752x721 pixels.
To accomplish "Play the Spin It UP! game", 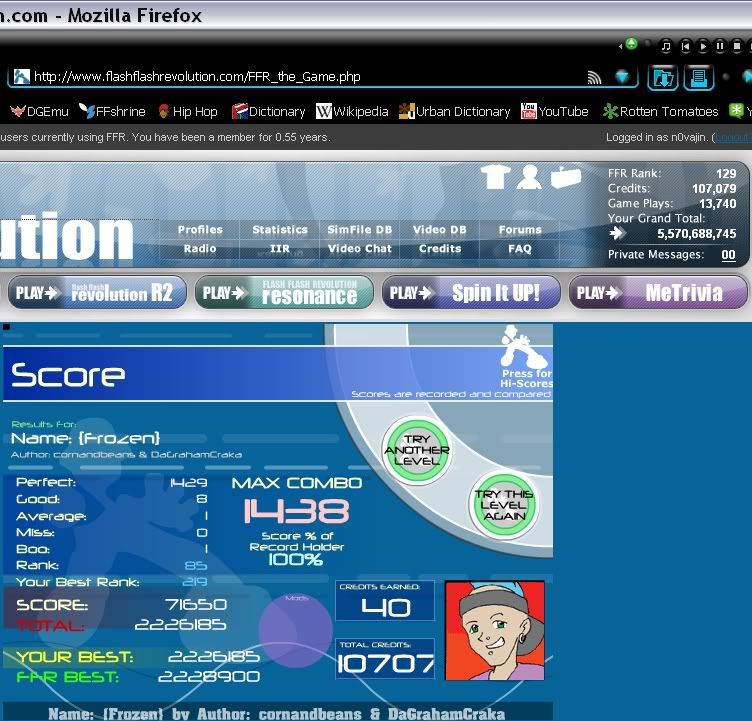I will pyautogui.click(x=468, y=293).
